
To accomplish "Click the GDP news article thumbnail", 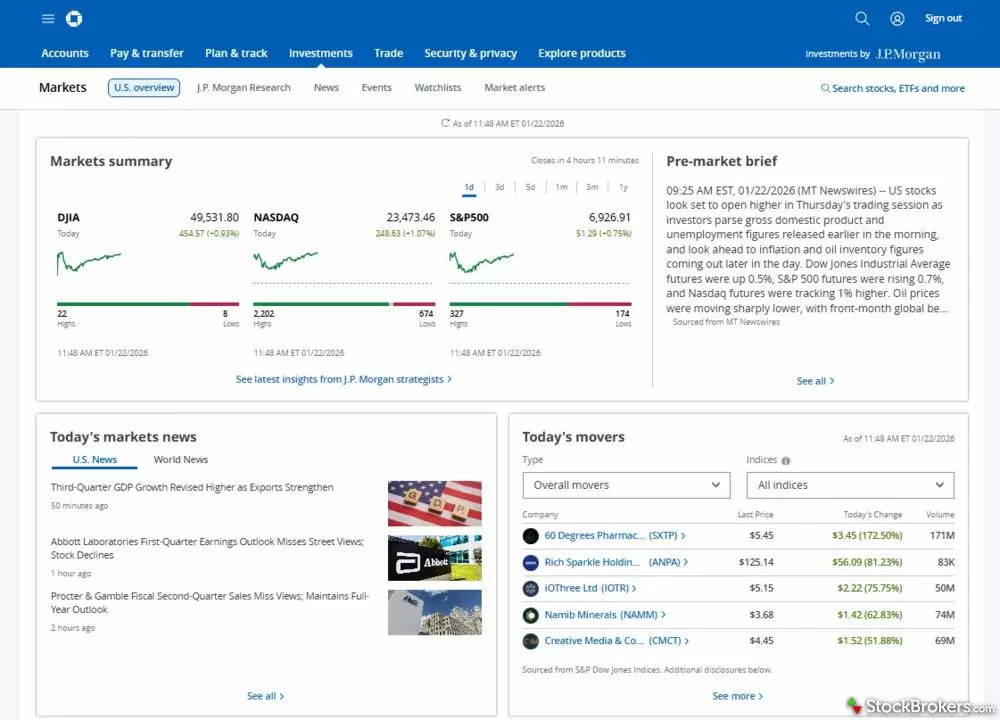I will click(434, 502).
